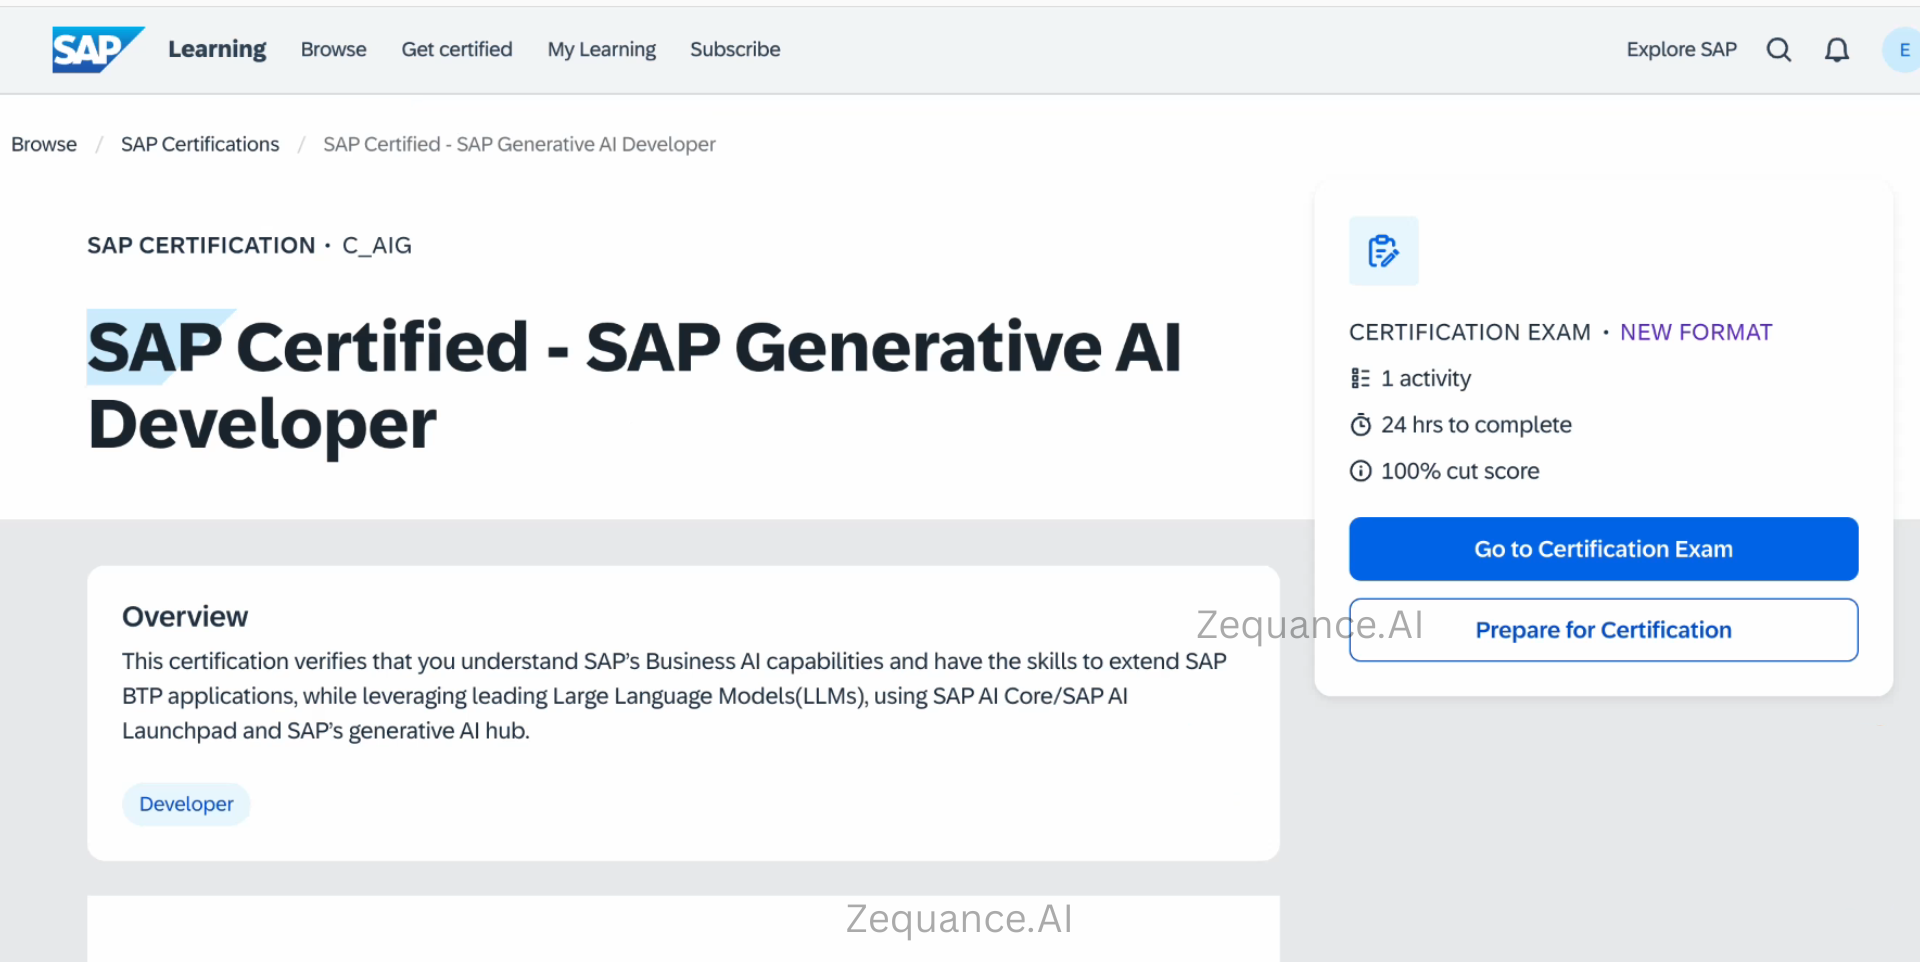Click the 1 activity indicator
This screenshot has width=1920, height=962.
(1425, 378)
